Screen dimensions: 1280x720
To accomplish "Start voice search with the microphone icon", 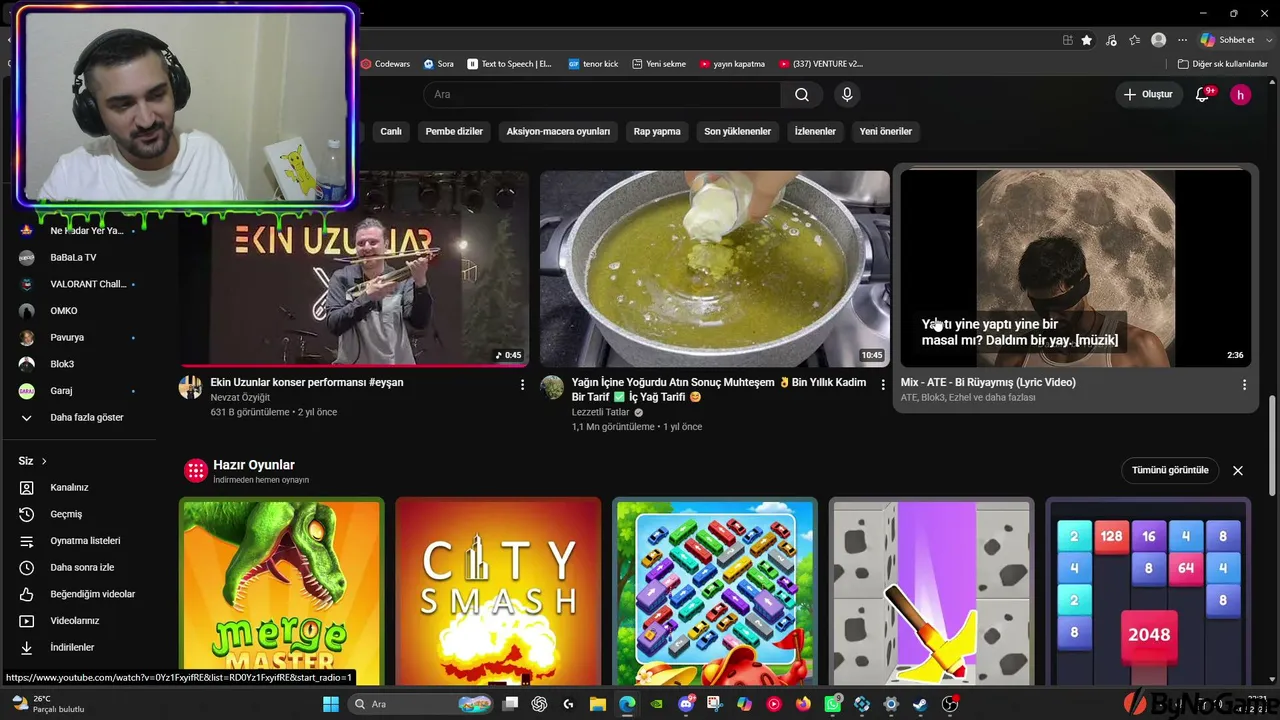I will point(847,95).
